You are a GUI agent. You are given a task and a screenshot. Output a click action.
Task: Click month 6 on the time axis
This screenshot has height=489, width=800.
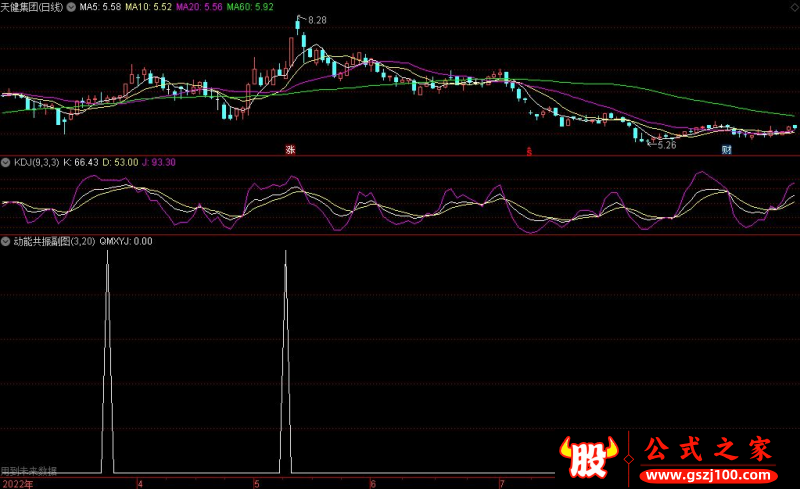[x=373, y=483]
